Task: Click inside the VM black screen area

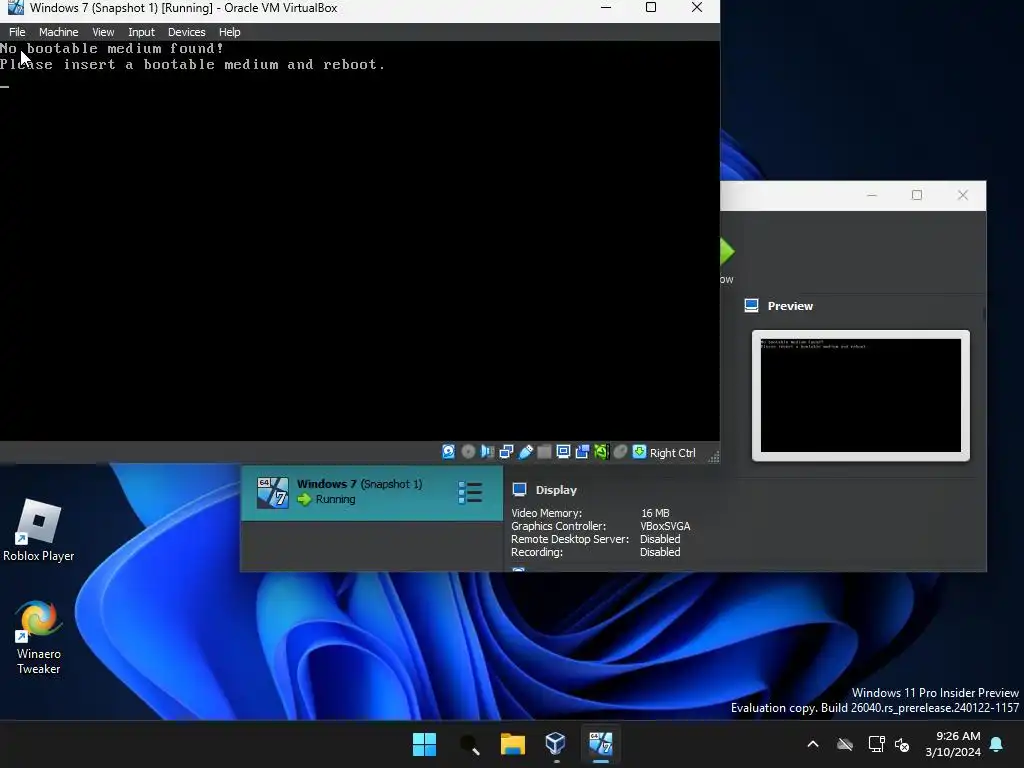Action: (x=360, y=242)
